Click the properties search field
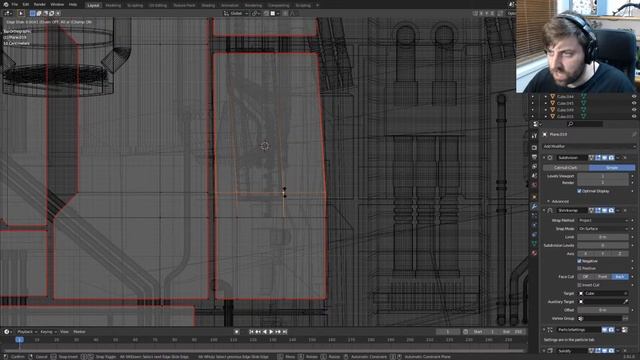The width and height of the screenshot is (640, 360). pos(585,124)
